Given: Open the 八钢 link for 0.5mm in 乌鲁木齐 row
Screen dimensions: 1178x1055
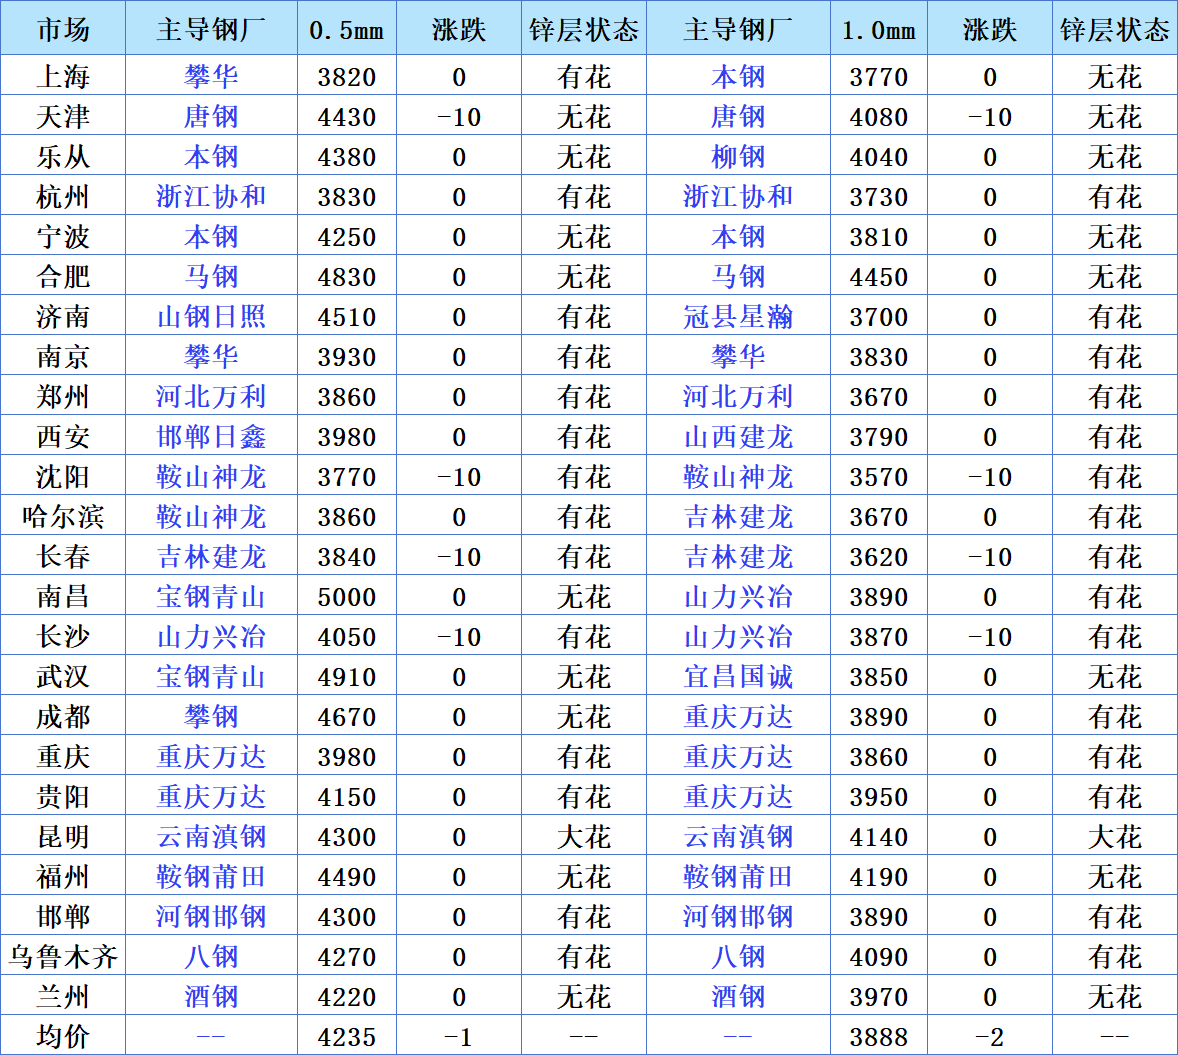Looking at the screenshot, I should pyautogui.click(x=211, y=957).
